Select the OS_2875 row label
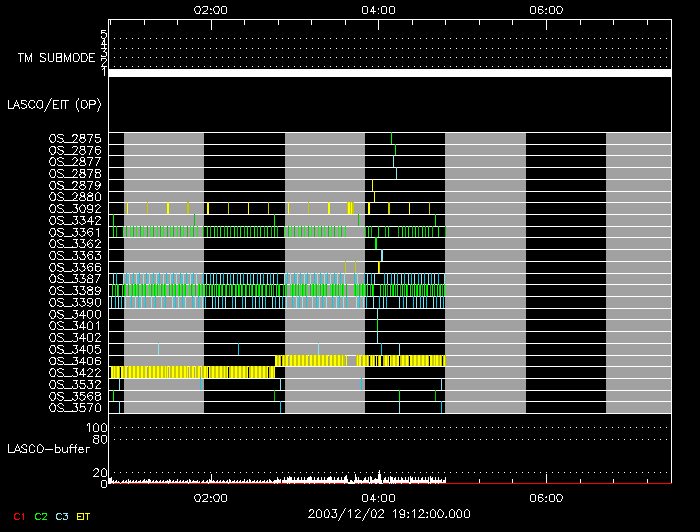Image resolution: width=700 pixels, height=532 pixels. coord(75,138)
